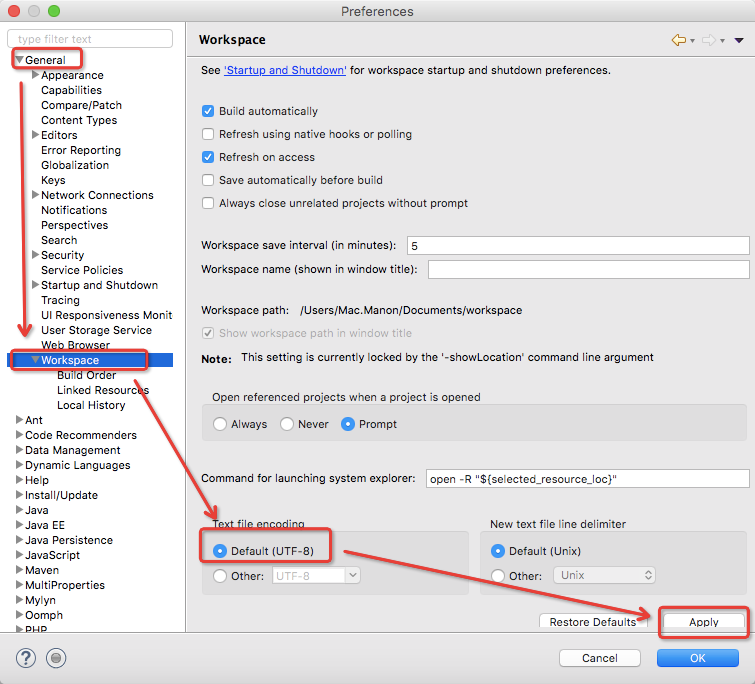Screen dimensions: 755x684
Task: Expand the Editors tree node
Action: [35, 135]
